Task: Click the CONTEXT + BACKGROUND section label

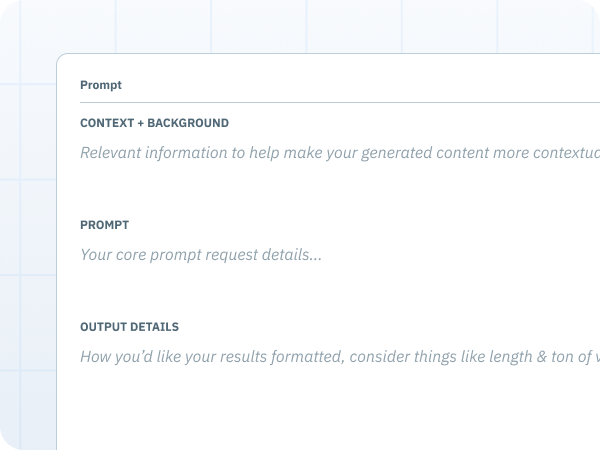Action: point(154,123)
